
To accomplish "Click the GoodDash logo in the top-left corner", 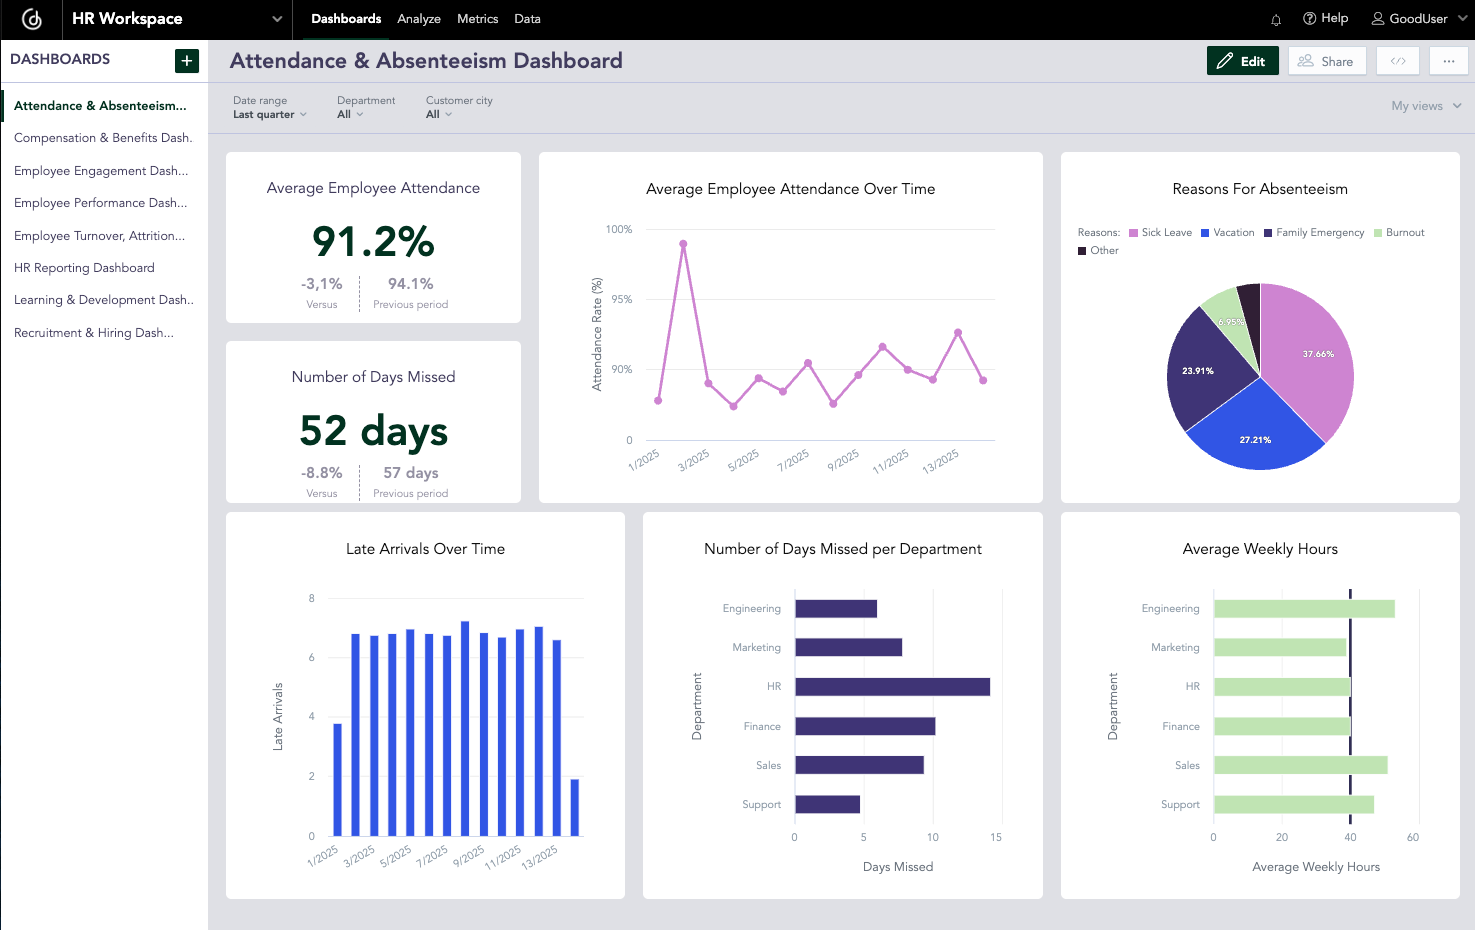I will pos(30,19).
